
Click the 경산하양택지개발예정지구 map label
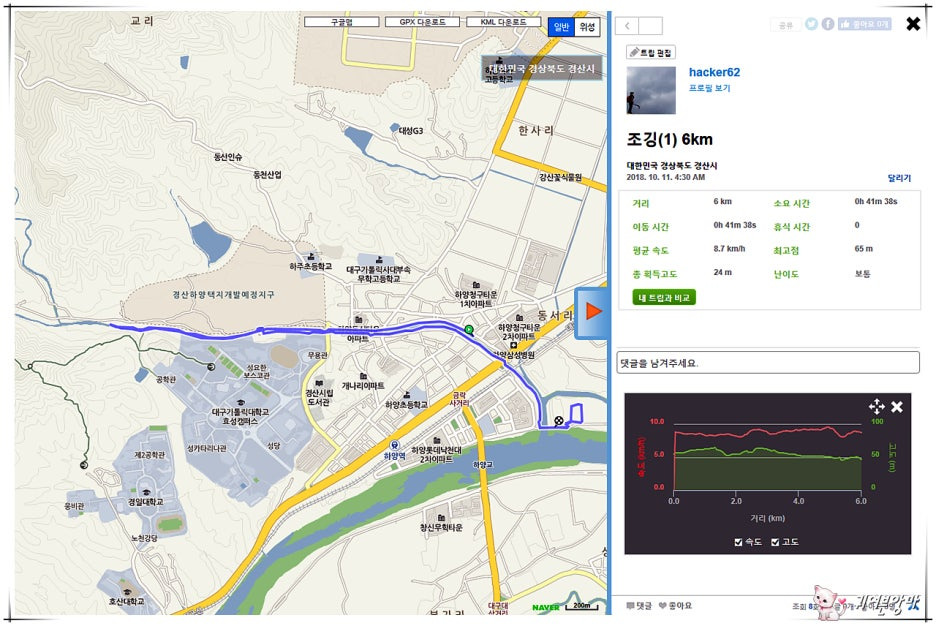223,295
